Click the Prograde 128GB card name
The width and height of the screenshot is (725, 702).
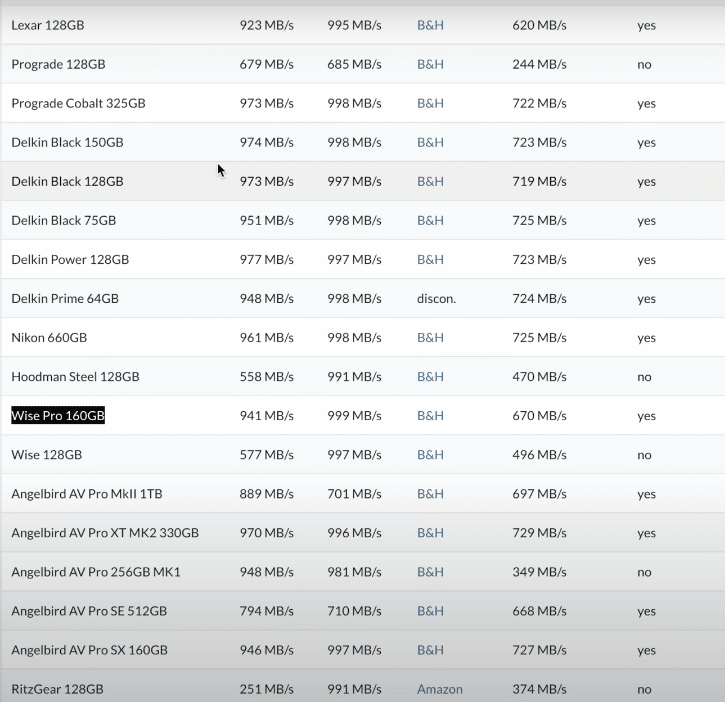(x=58, y=64)
